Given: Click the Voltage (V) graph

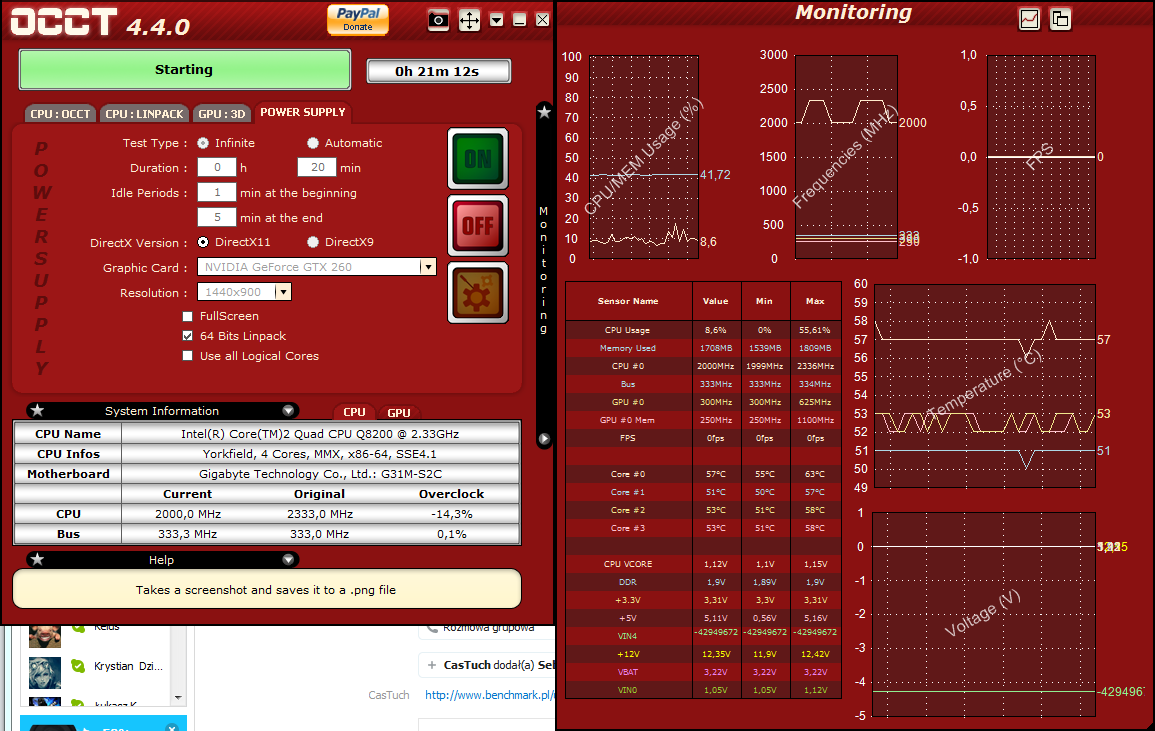Looking at the screenshot, I should click(984, 614).
